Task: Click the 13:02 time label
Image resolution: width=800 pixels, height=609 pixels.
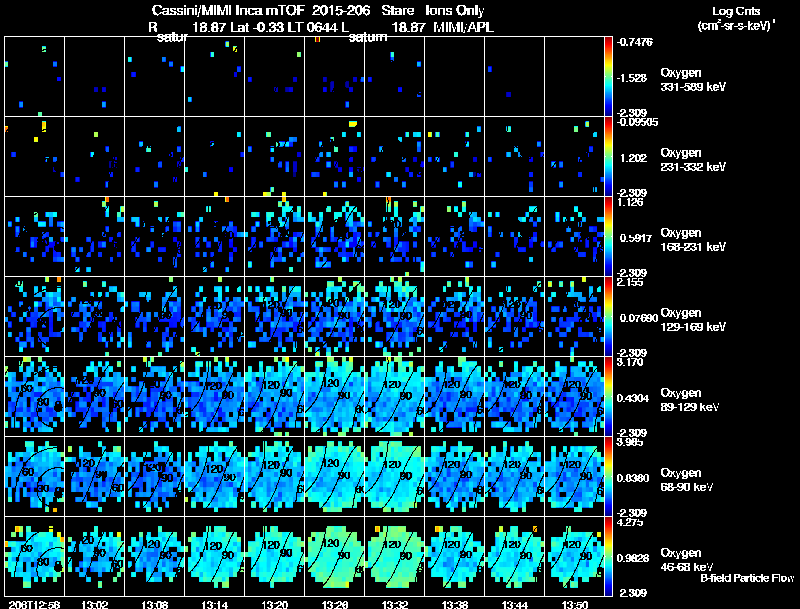Action: [94, 604]
